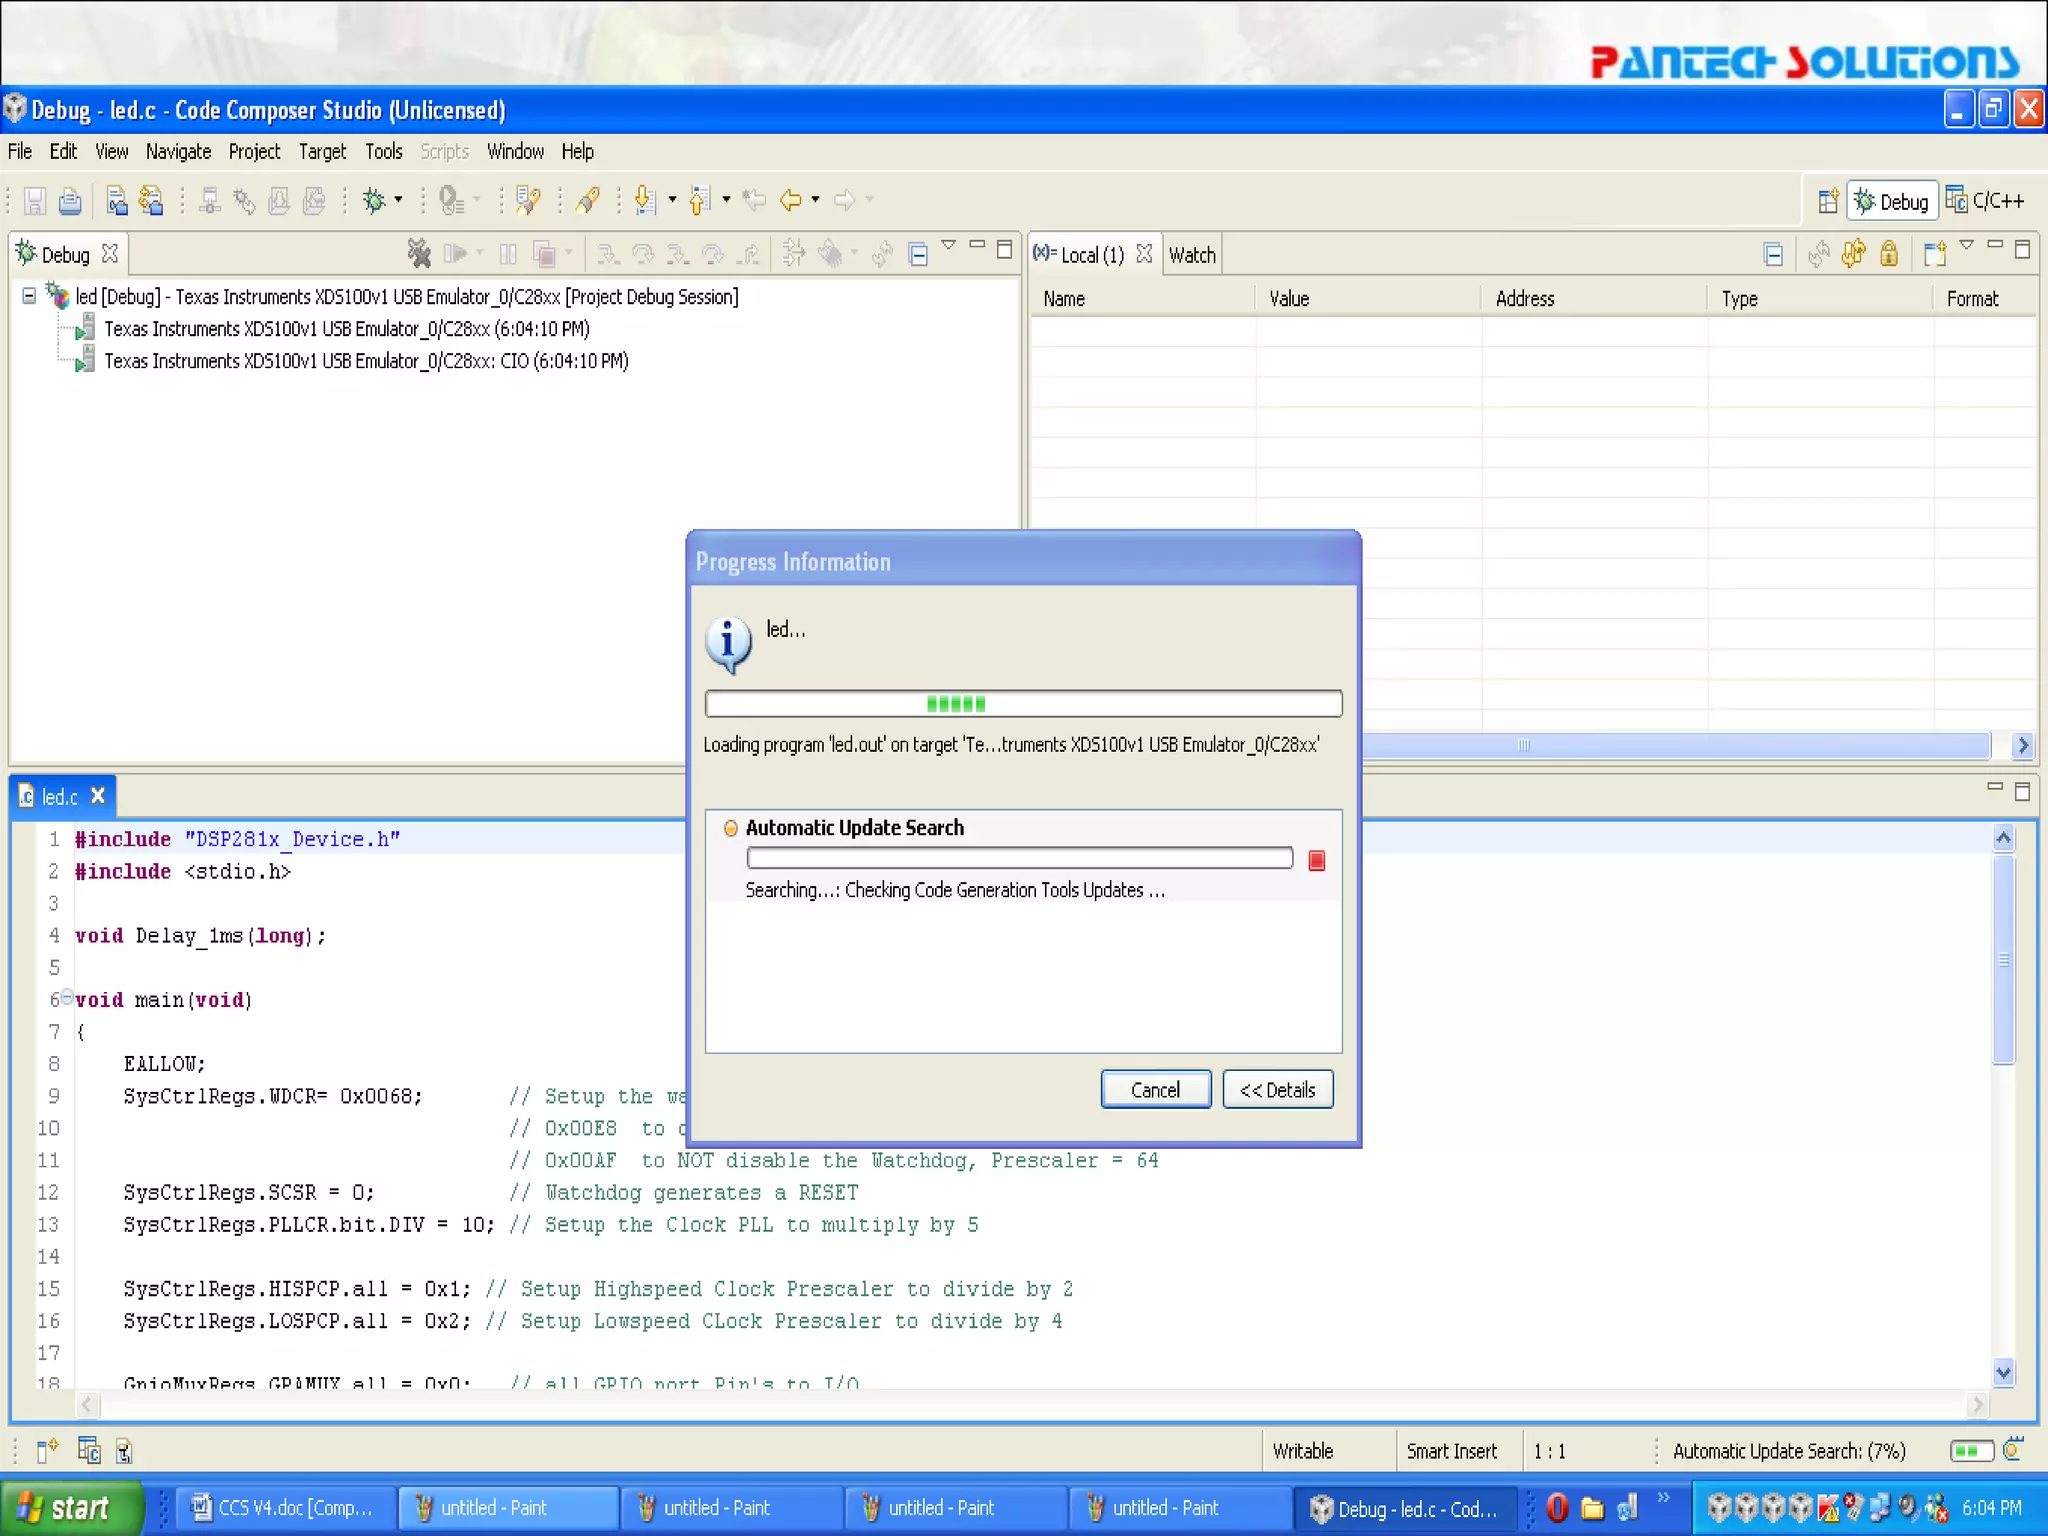Open dropdown arrow next to Debug bug icon

(x=398, y=200)
